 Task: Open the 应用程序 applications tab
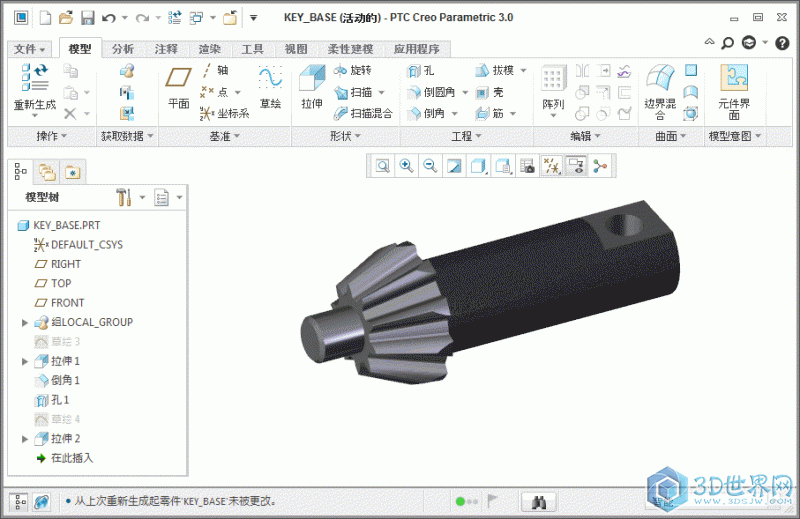pos(417,49)
